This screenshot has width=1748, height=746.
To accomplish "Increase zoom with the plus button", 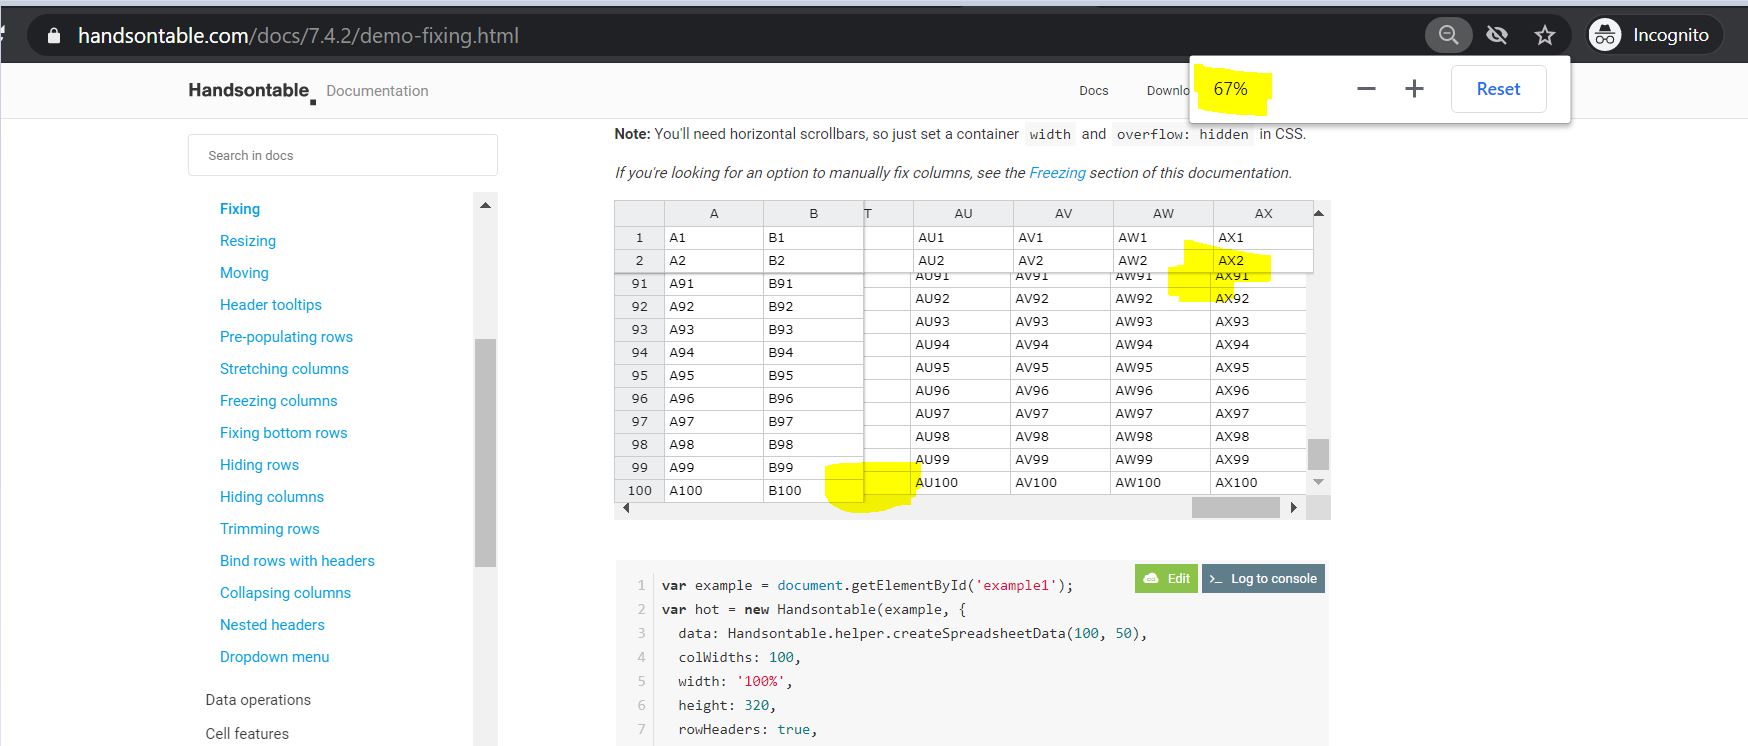I will 1414,89.
